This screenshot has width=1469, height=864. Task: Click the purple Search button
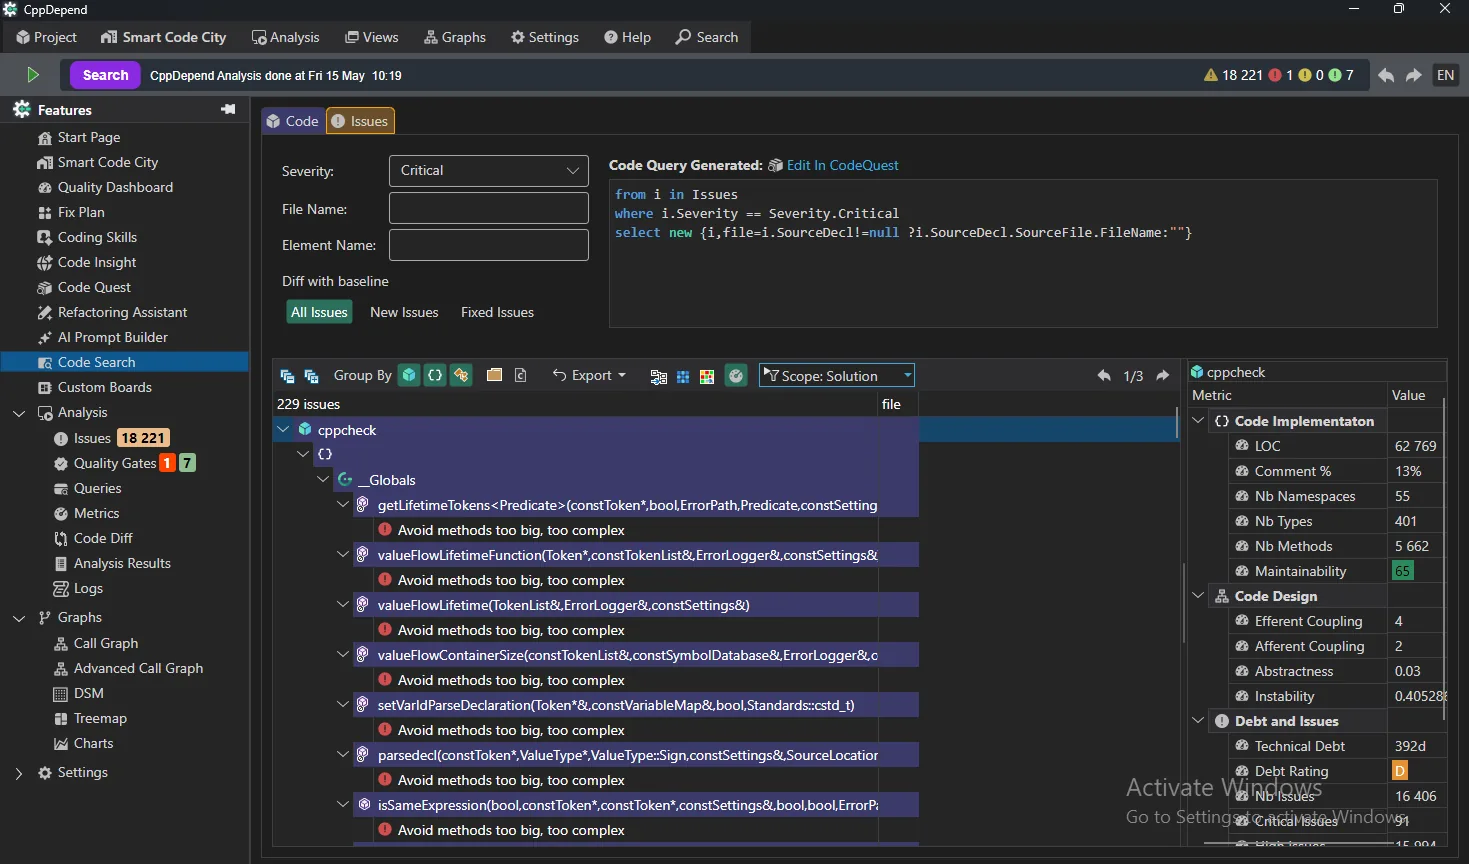pos(105,75)
